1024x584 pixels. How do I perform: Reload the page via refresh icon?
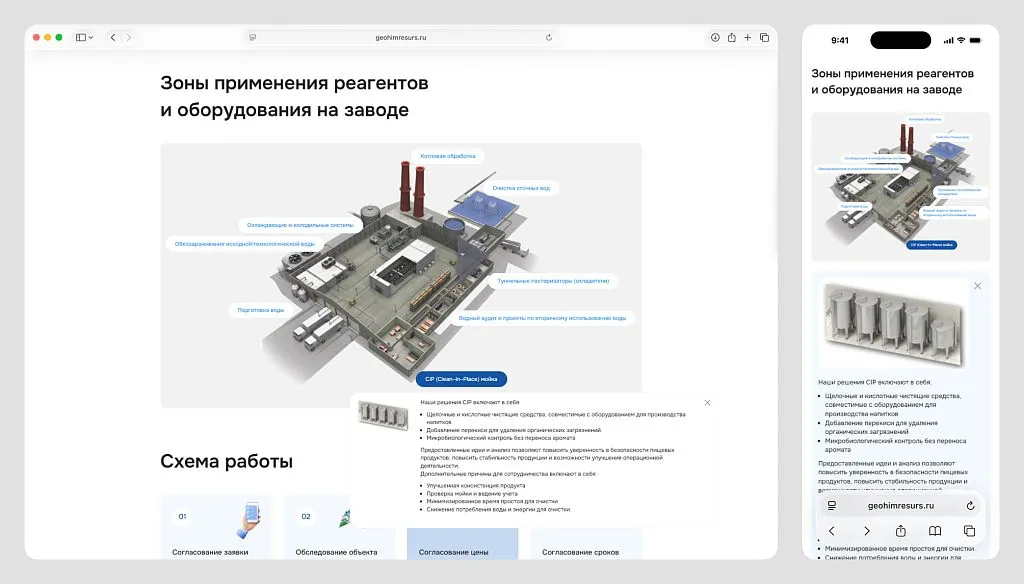(548, 37)
